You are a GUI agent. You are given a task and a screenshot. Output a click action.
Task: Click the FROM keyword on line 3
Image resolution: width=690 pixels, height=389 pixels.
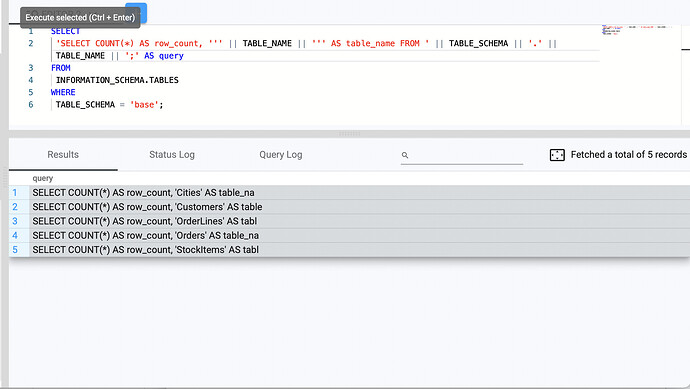pos(61,68)
